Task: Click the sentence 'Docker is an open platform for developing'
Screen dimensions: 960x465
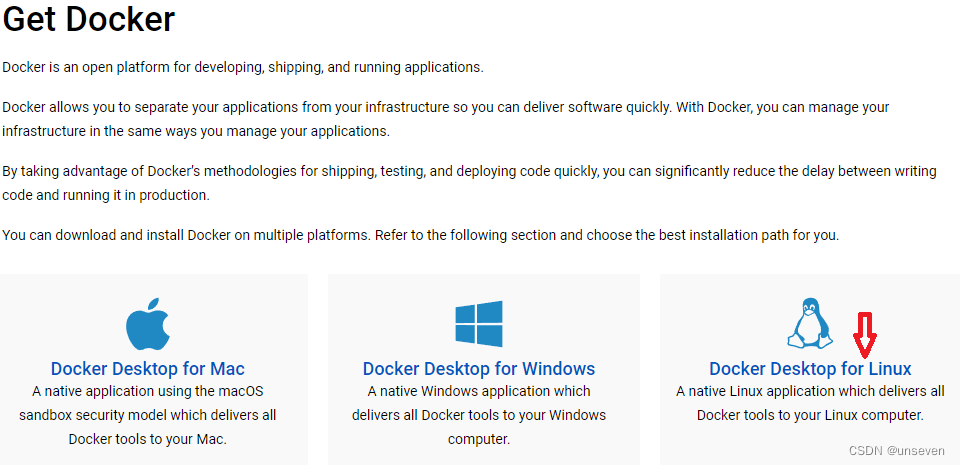Action: coord(243,67)
